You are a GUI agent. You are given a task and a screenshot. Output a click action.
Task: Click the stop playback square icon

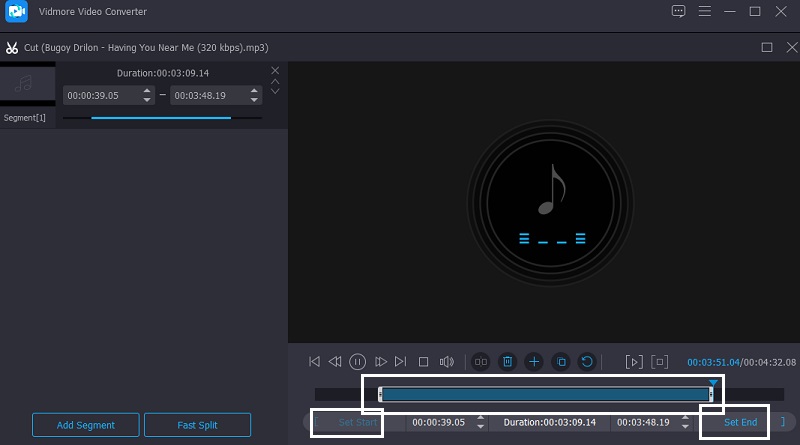423,361
